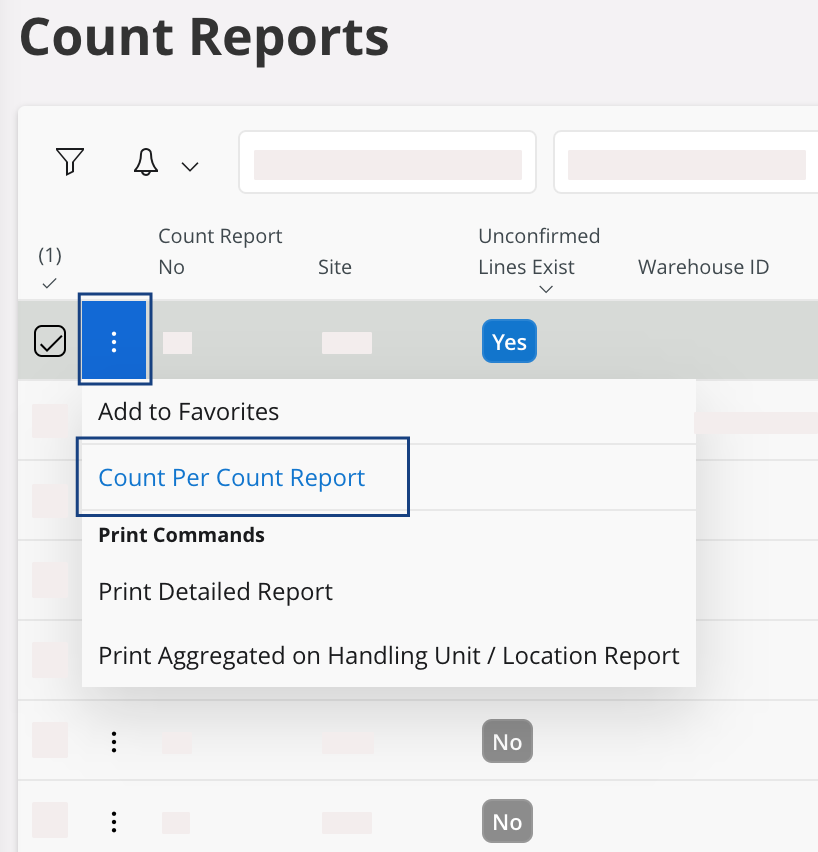Open three-dot menu on the bottom row
The width and height of the screenshot is (818, 852).
[114, 822]
